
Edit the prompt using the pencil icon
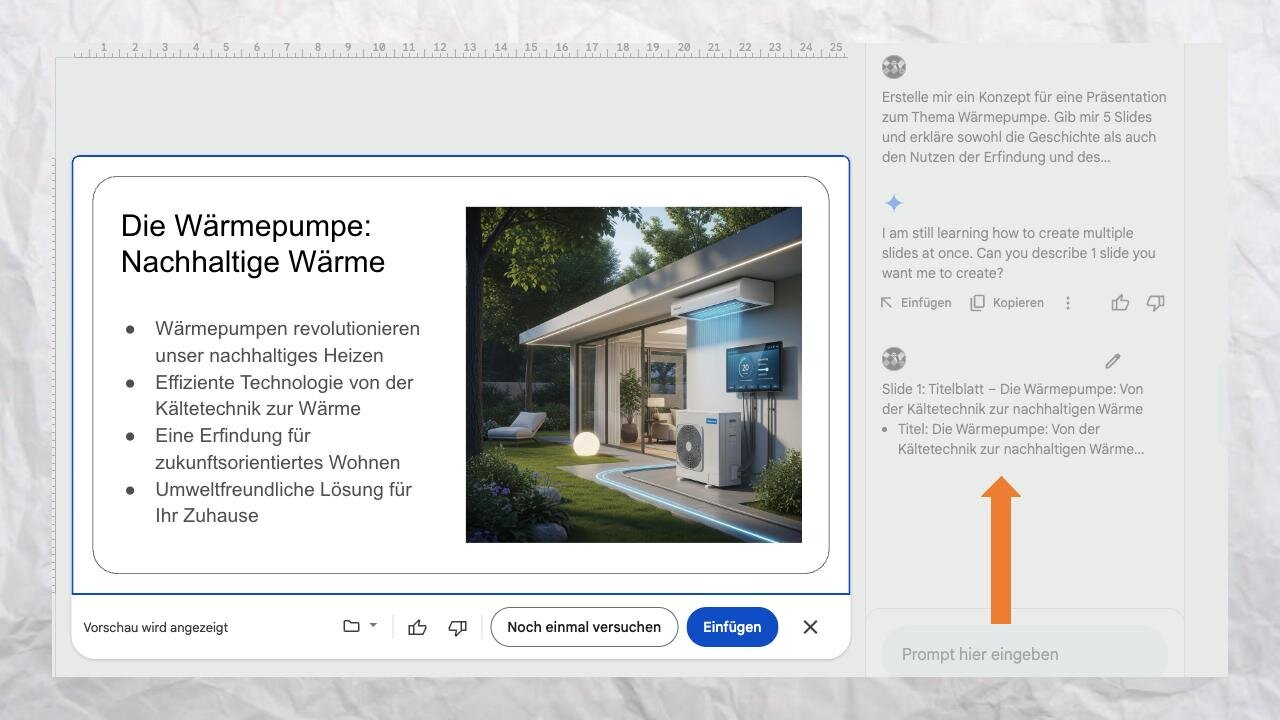point(1113,360)
